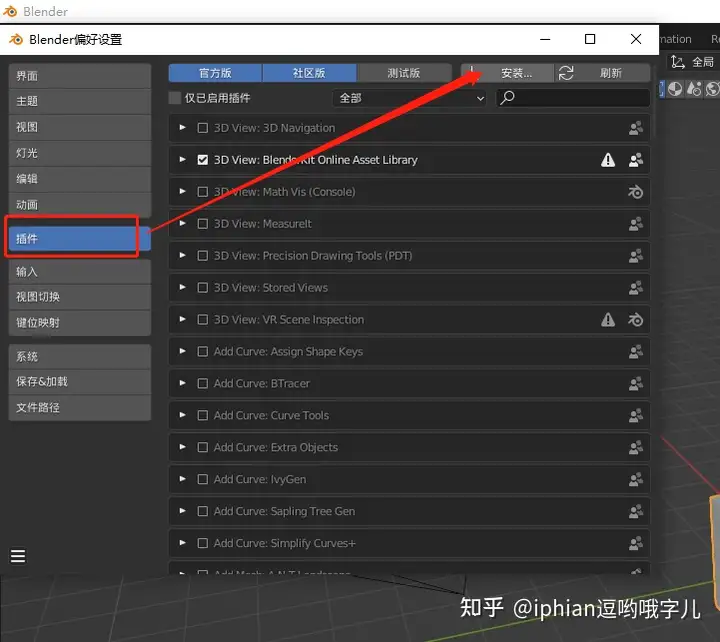Open the 界面 (Interface) preferences tab

point(80,76)
